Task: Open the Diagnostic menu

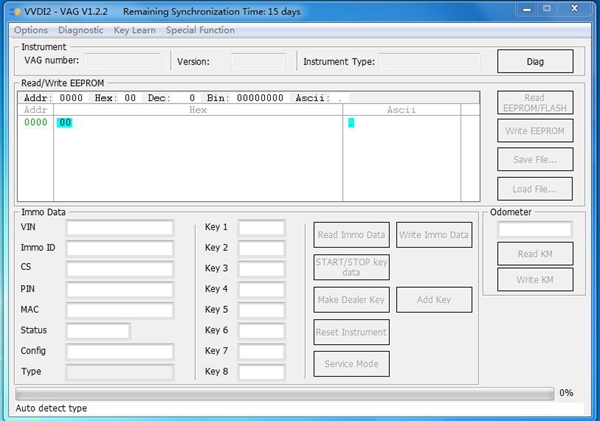Action: (81, 30)
